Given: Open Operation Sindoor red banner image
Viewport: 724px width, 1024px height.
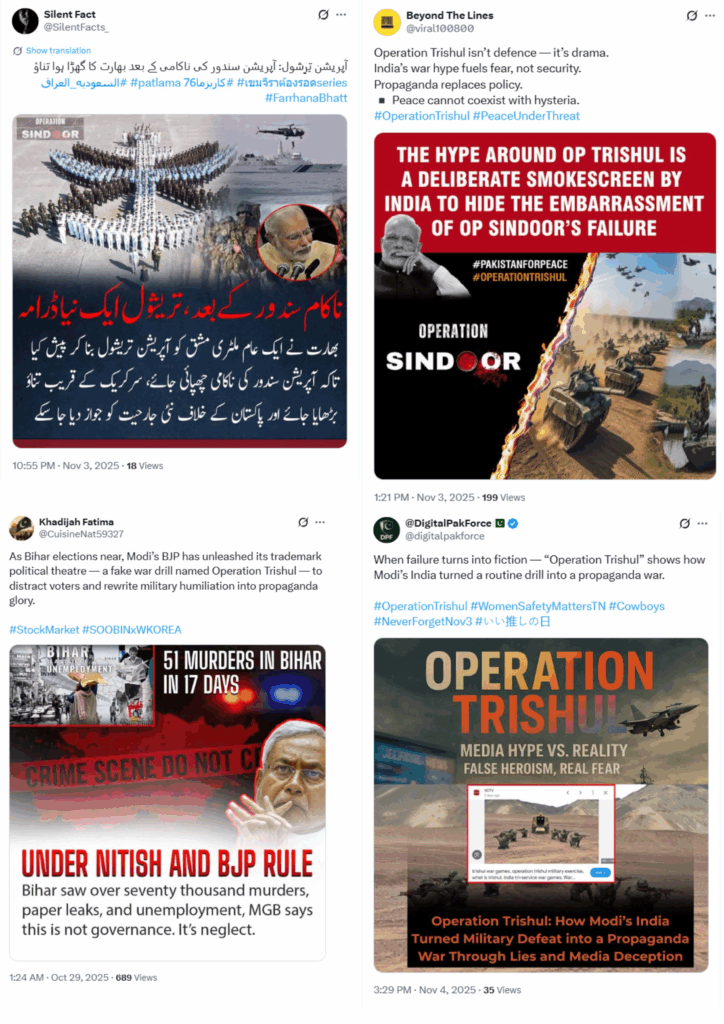Looking at the screenshot, I should pos(545,306).
